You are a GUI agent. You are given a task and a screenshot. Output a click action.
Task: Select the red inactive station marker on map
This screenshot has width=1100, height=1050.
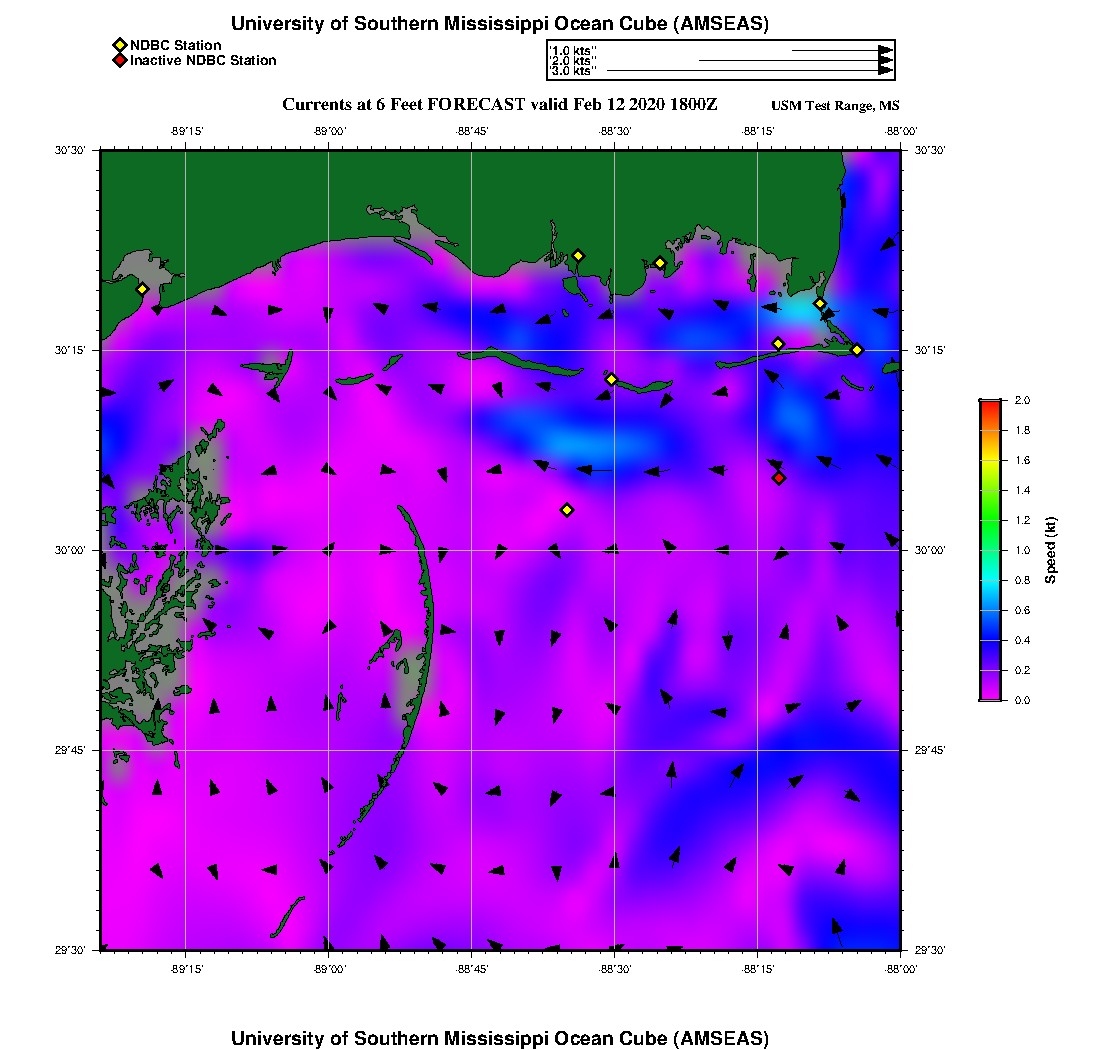pos(779,478)
